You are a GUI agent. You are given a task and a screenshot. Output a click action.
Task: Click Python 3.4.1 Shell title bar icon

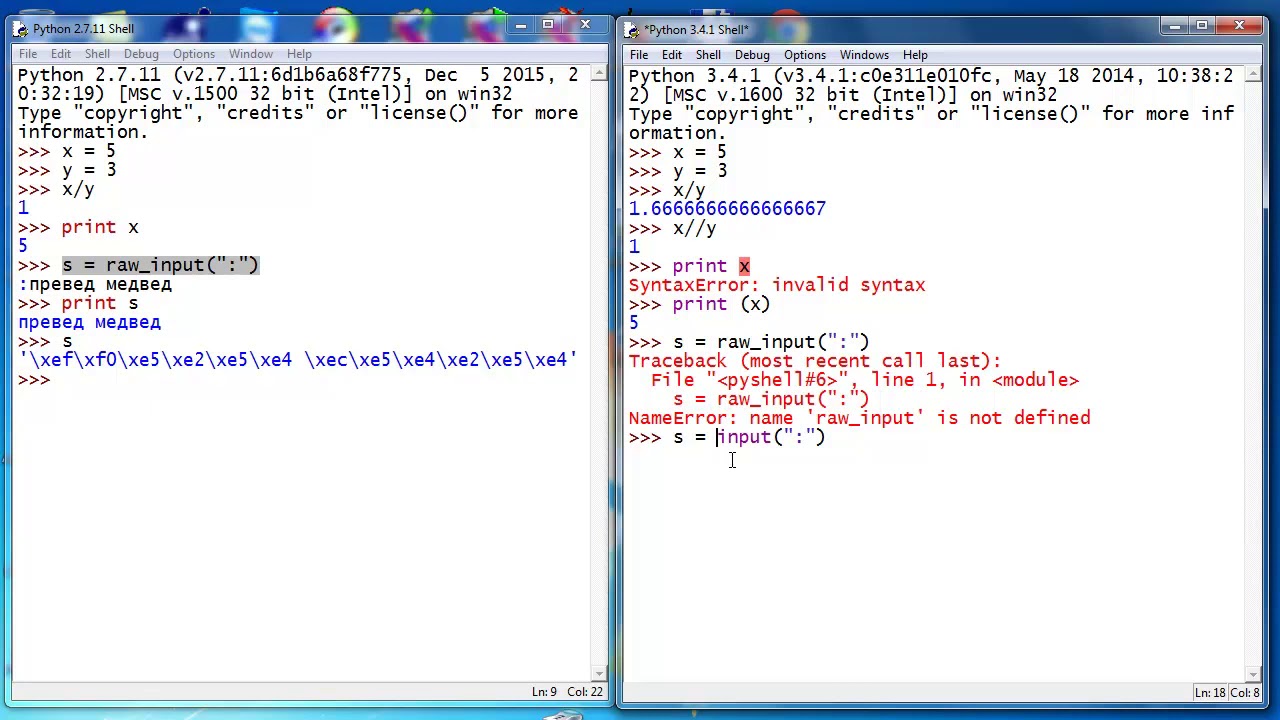point(633,30)
